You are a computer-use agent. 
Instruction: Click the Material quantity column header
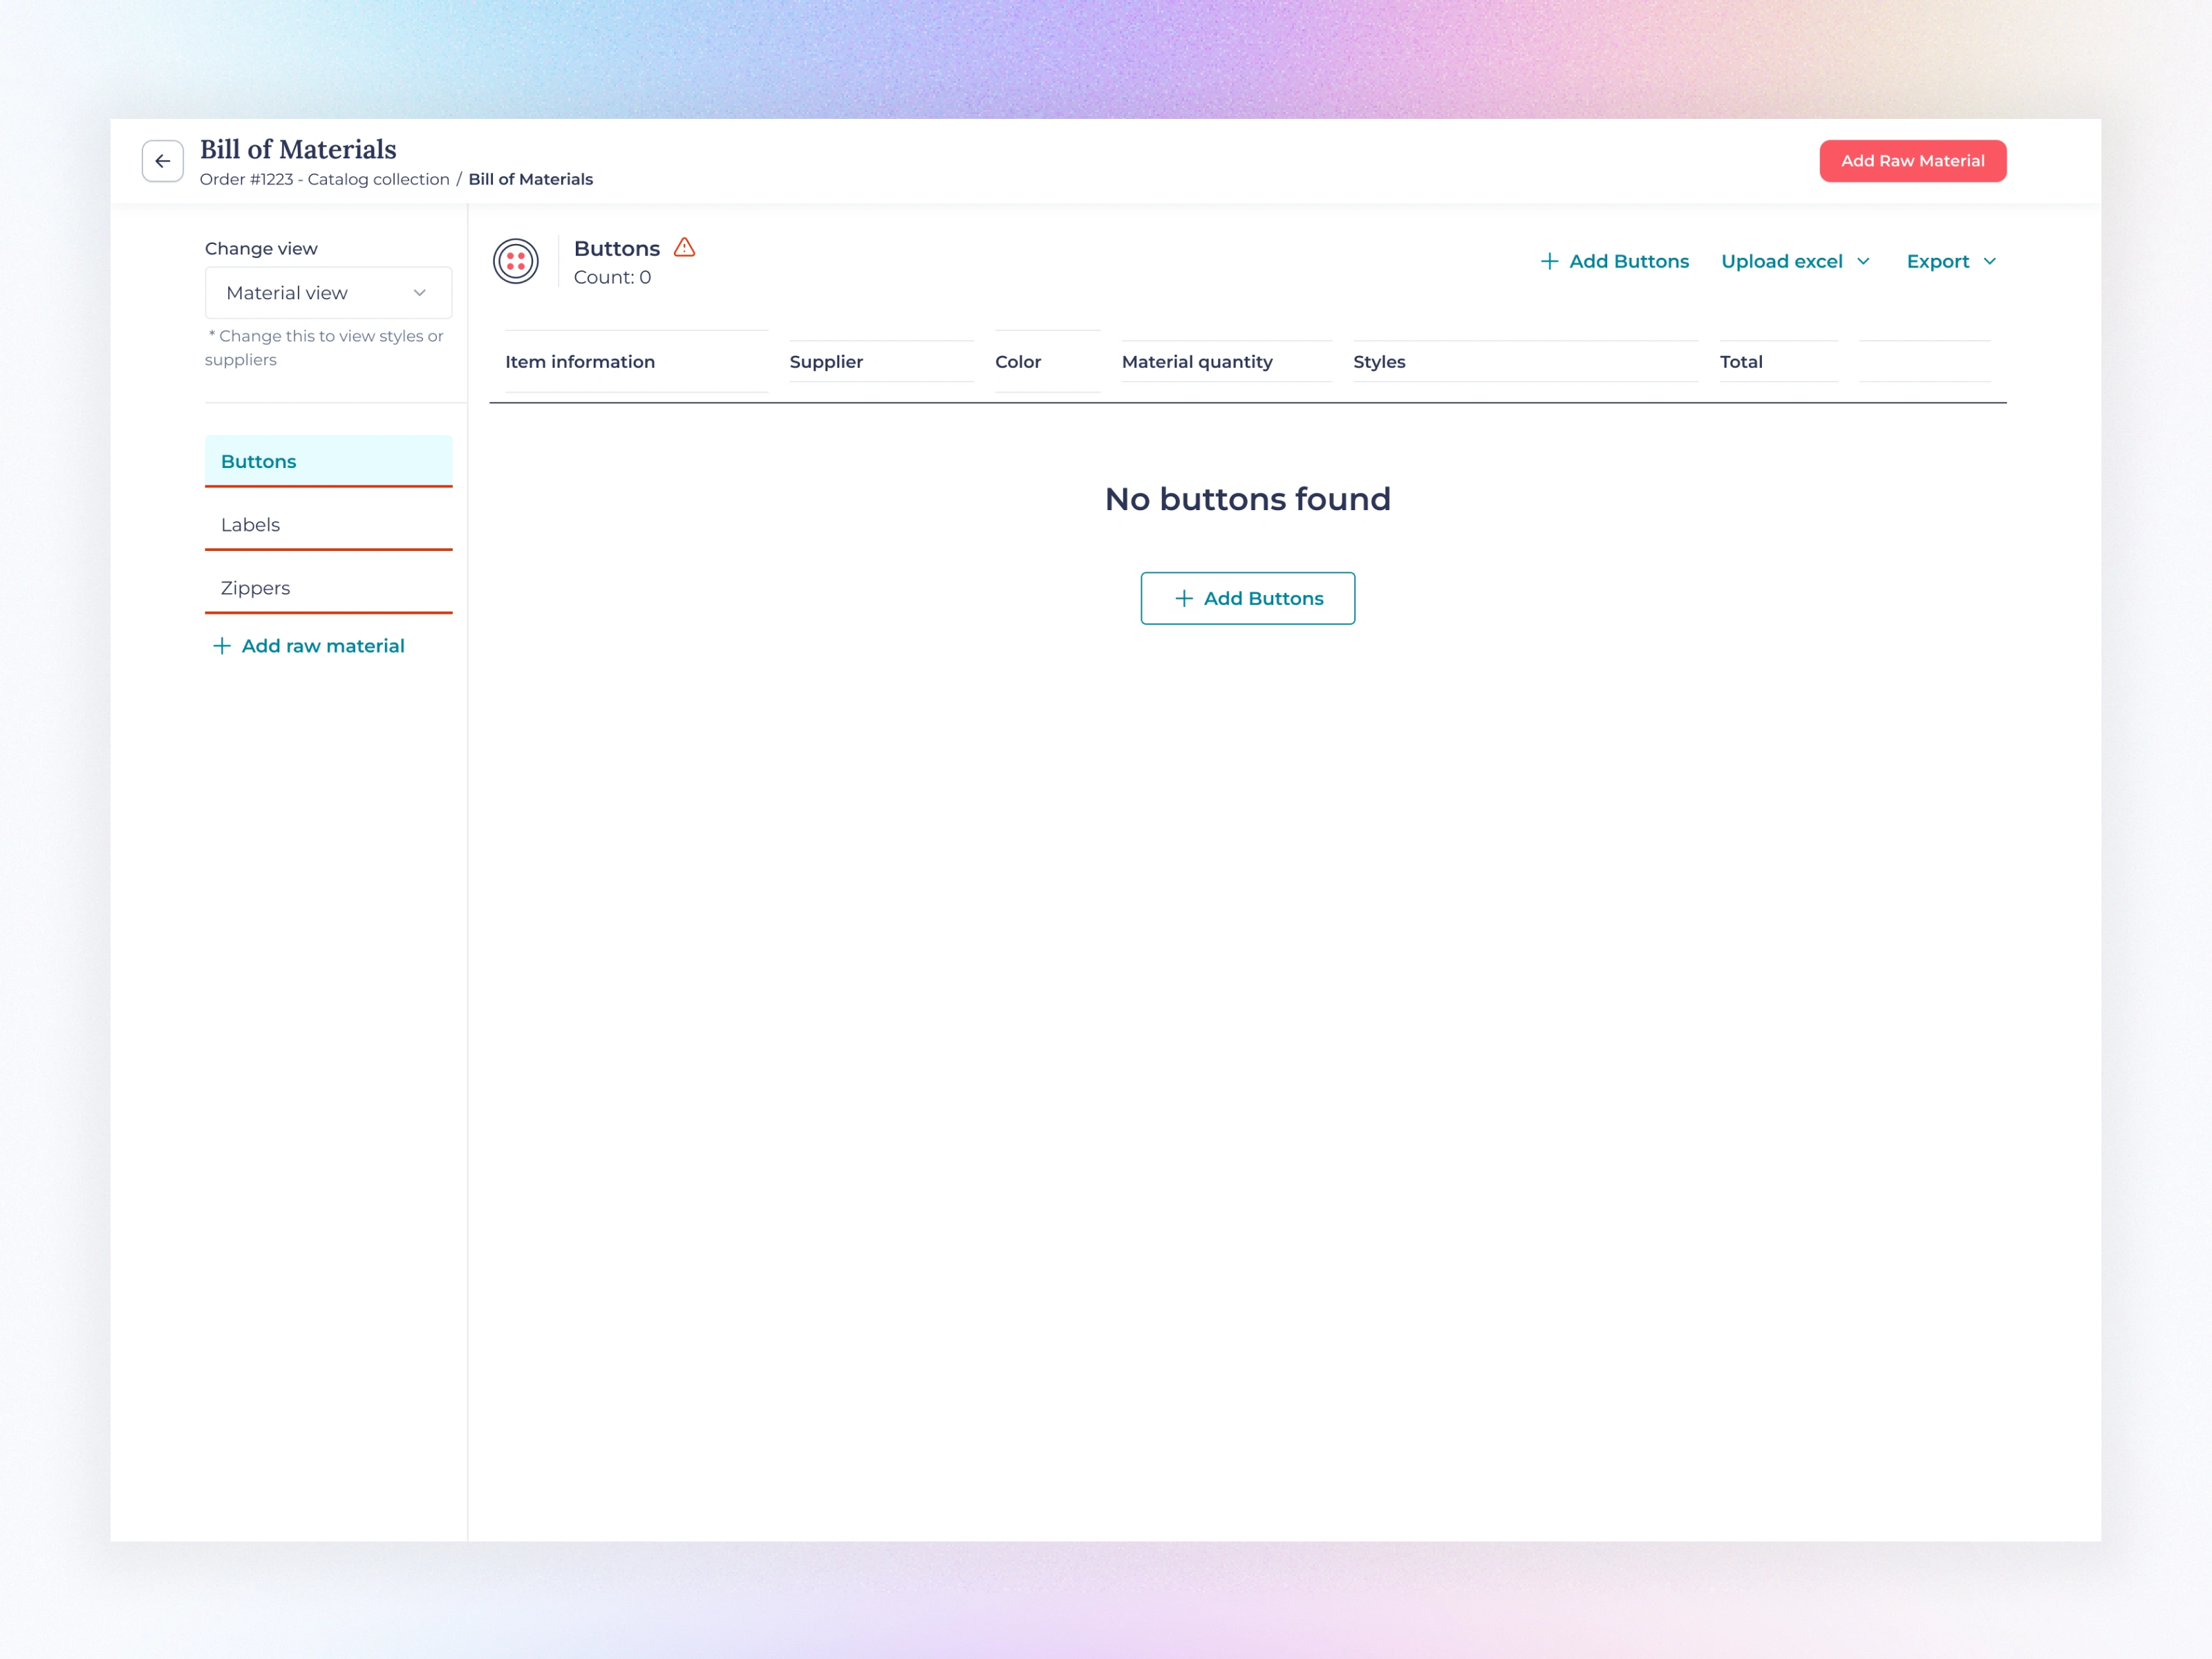(1197, 362)
